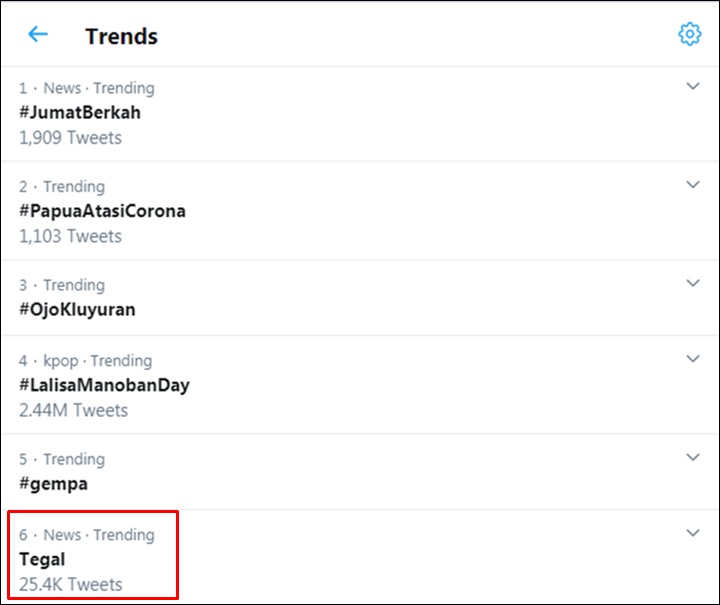The height and width of the screenshot is (605, 720).
Task: Open the #JumatBerkah hashtag
Action: (80, 112)
